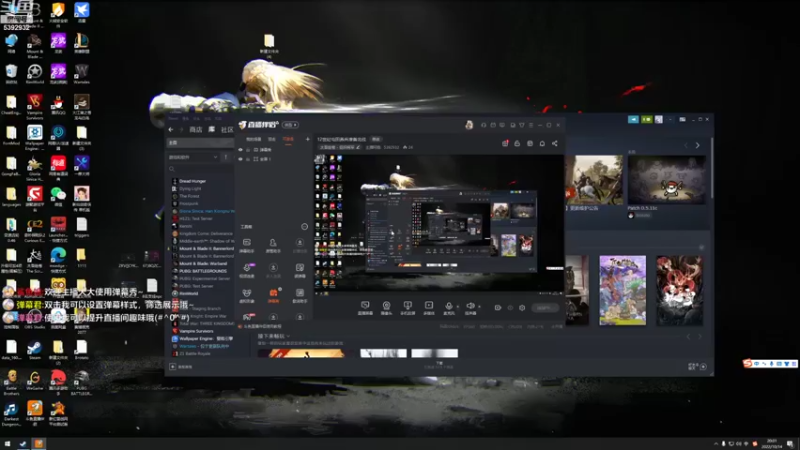Open the 库 library tab in Steam
Viewport: 800px width, 450px height.
point(212,130)
